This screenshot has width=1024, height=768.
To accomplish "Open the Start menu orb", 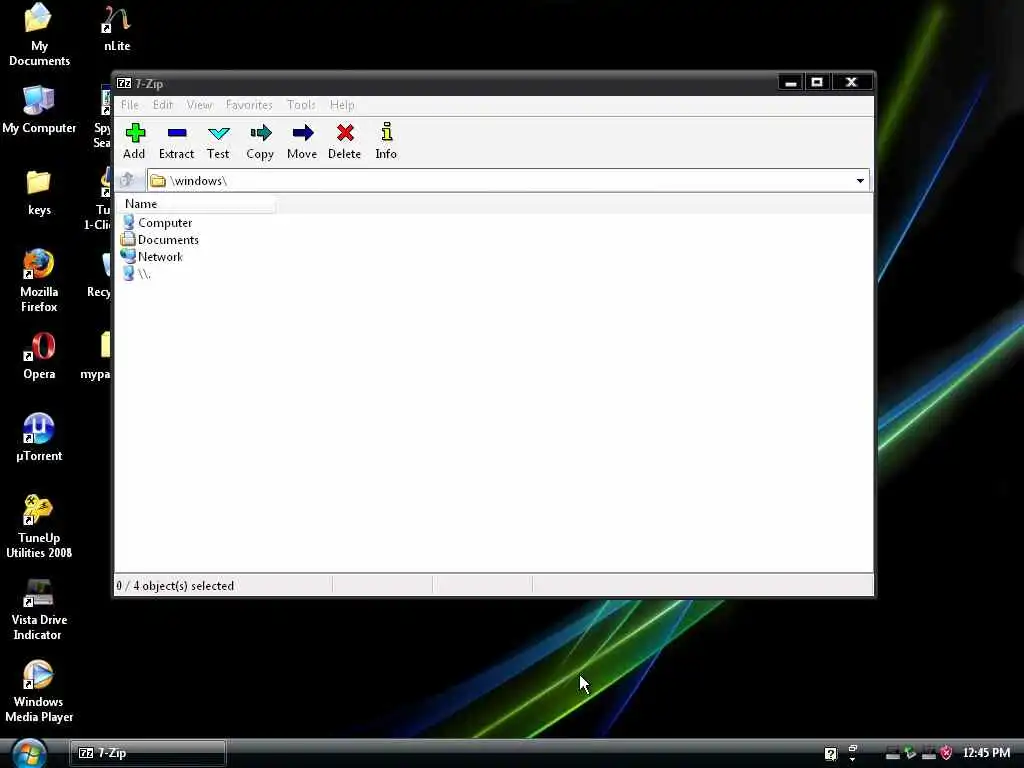I will 29,753.
